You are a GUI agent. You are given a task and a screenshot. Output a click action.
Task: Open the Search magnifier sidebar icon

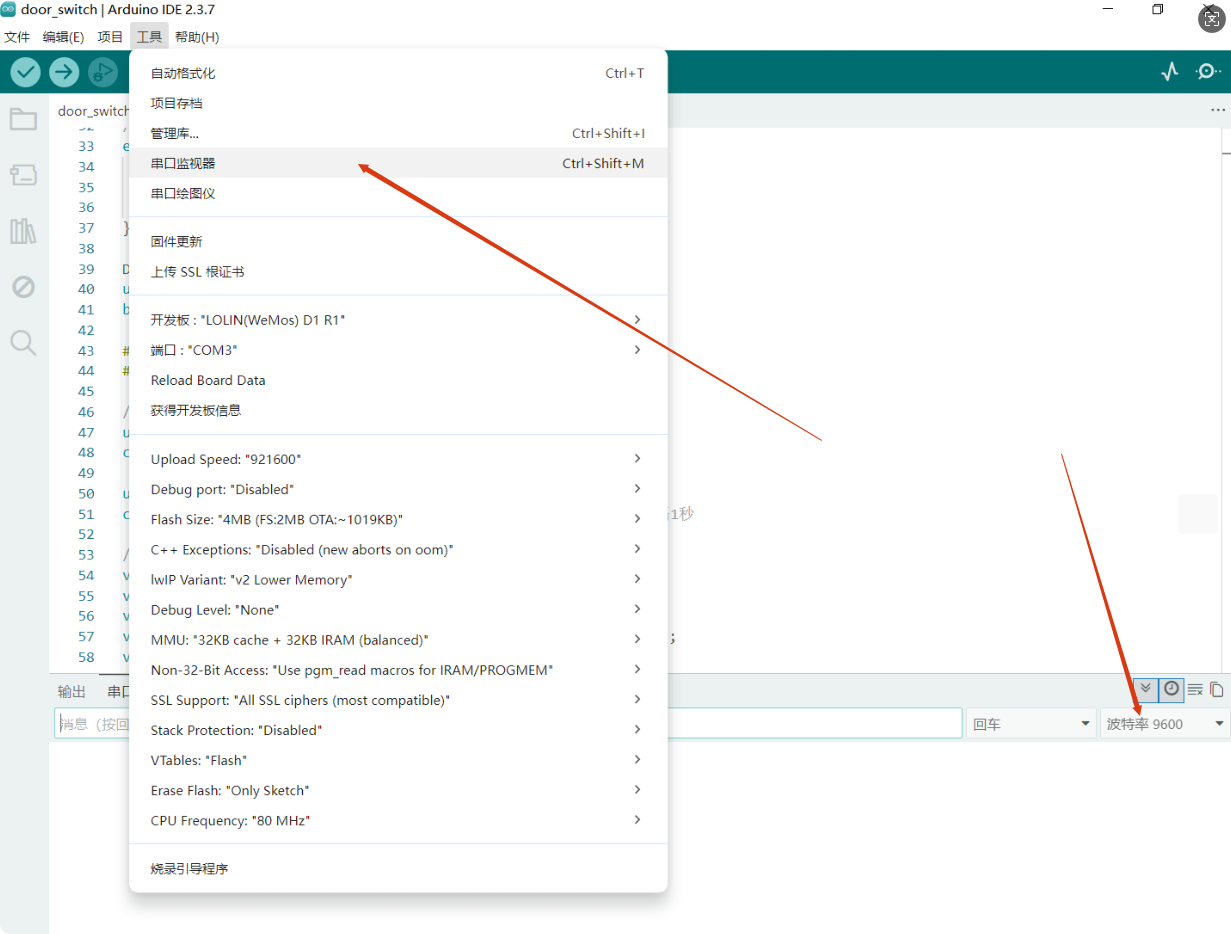pyautogui.click(x=23, y=344)
